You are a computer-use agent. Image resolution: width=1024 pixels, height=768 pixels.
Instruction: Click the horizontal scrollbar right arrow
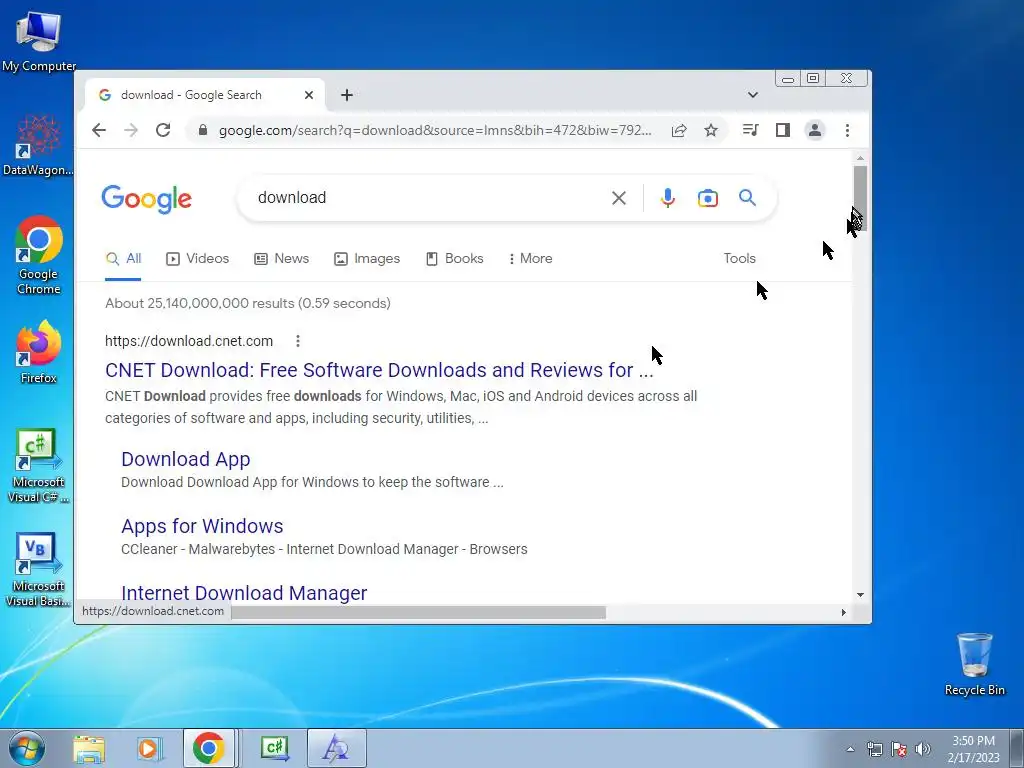click(843, 613)
